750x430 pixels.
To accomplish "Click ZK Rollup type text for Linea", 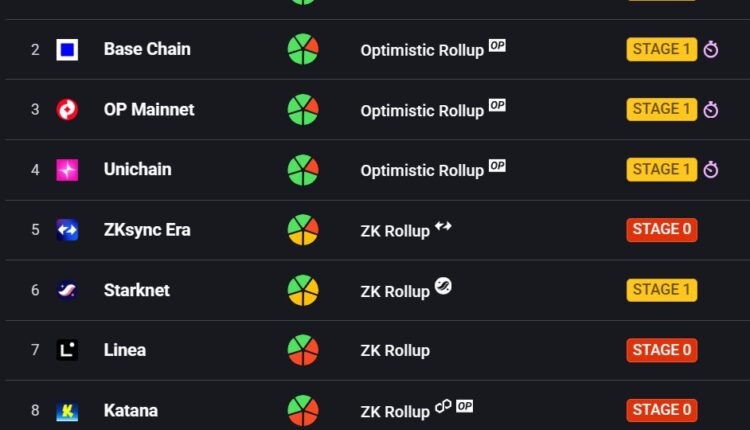I will [395, 350].
